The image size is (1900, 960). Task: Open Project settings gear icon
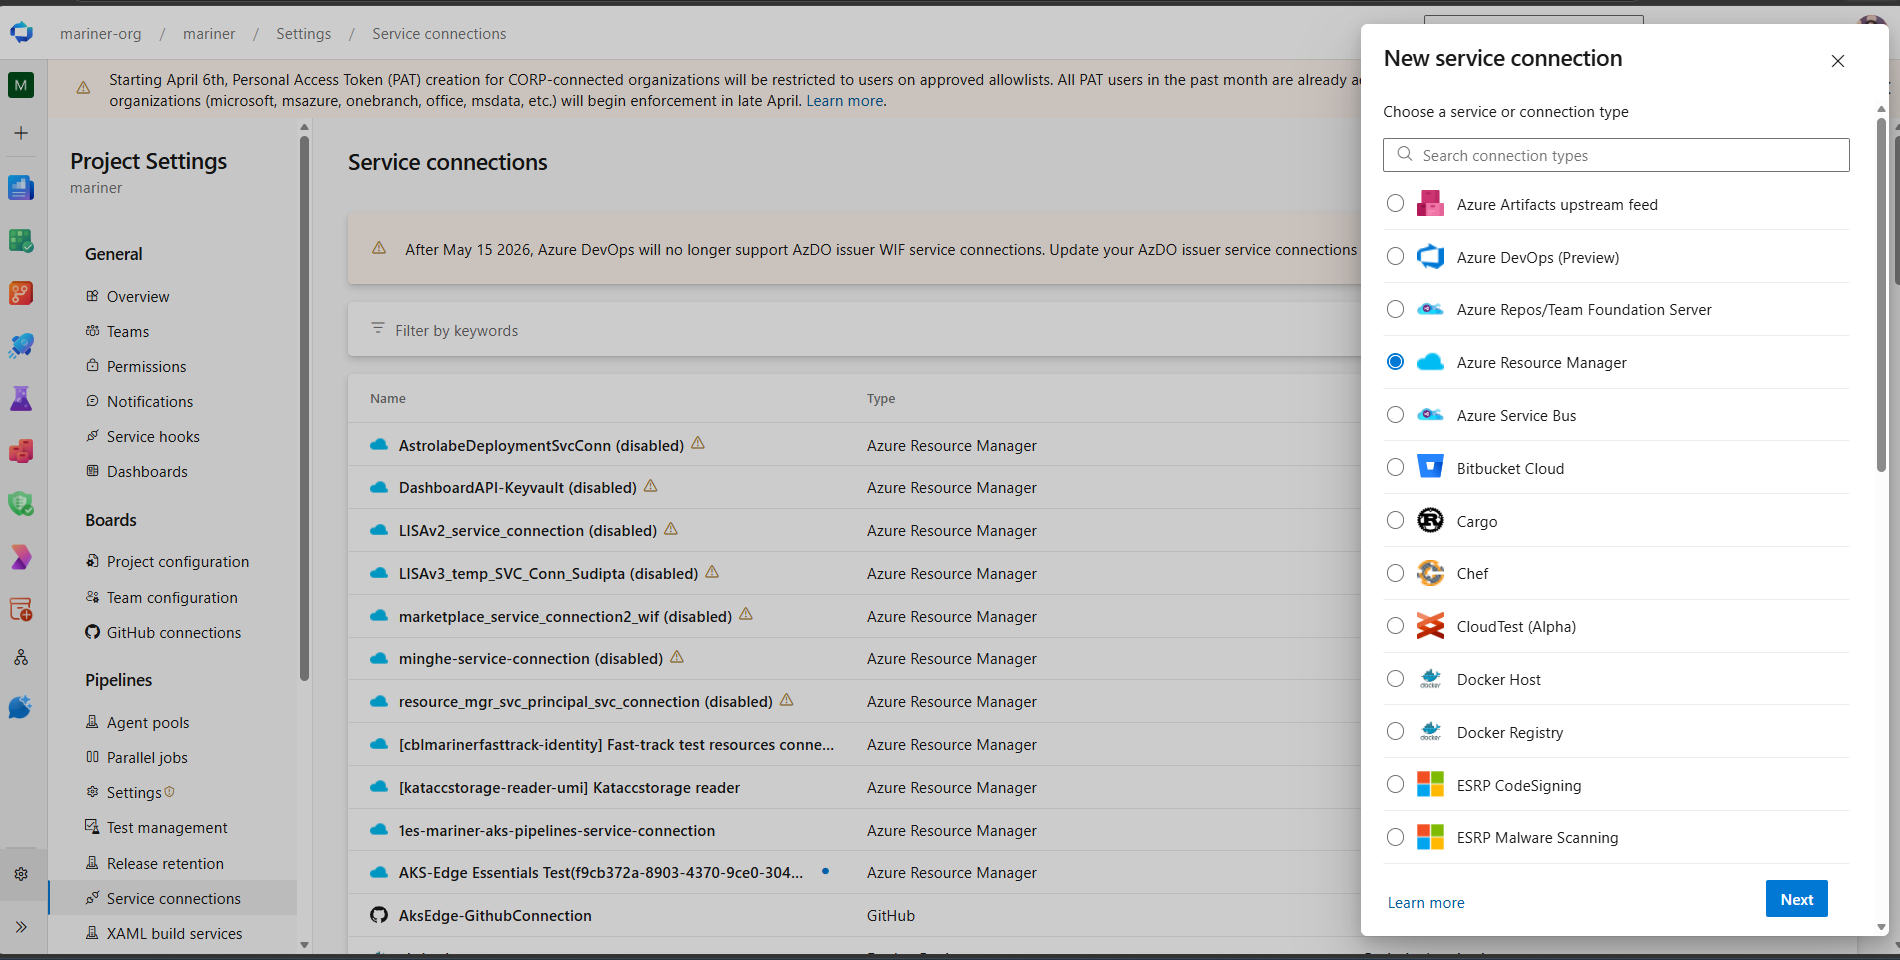pos(21,874)
